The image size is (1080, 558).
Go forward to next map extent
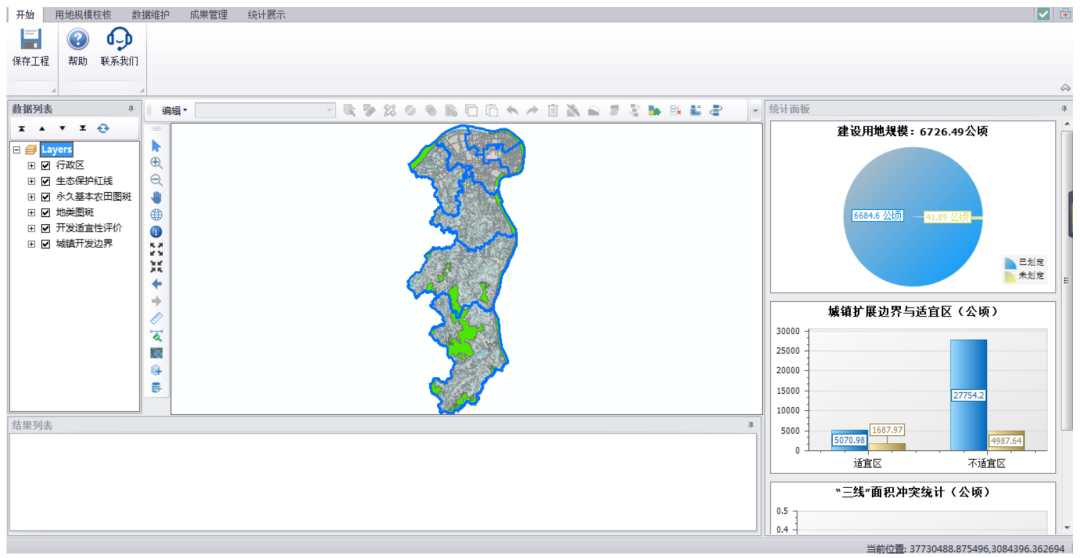click(x=156, y=301)
